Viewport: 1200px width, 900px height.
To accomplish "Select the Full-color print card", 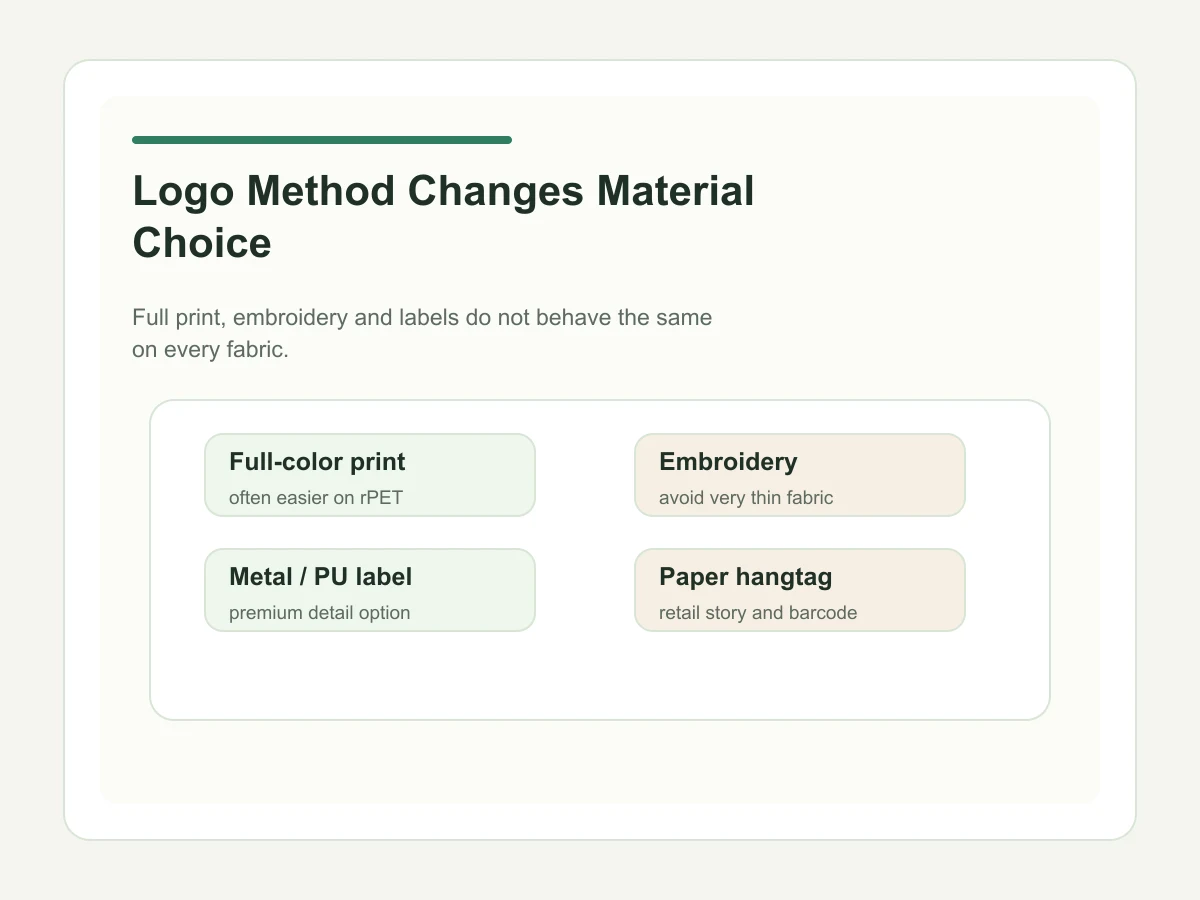I will click(370, 475).
